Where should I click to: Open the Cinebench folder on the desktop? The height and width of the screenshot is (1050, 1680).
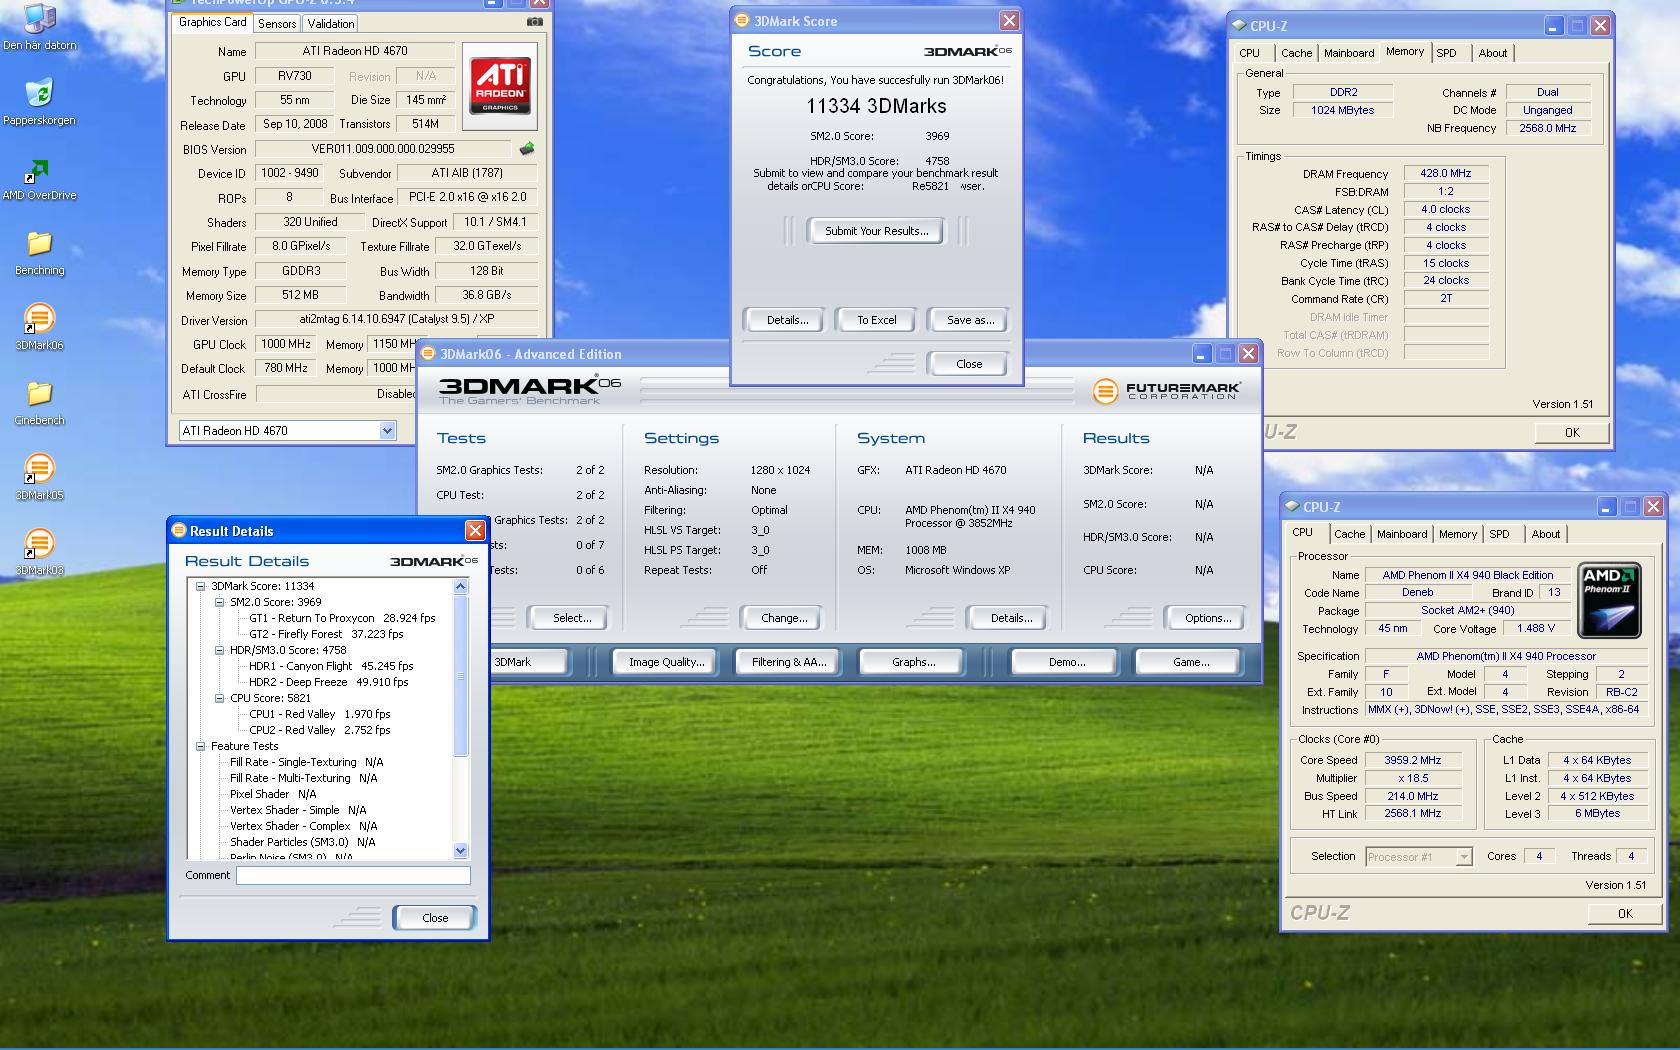[x=39, y=401]
